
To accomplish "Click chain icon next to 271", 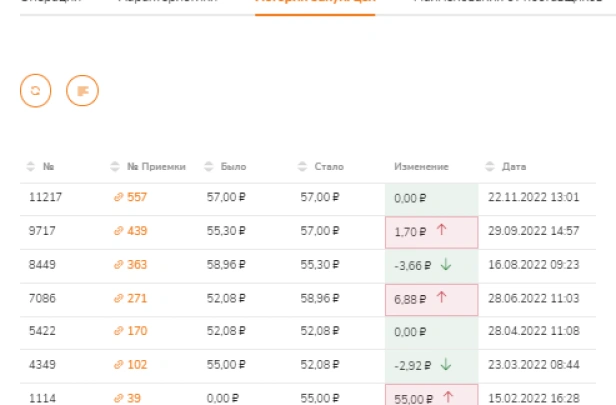I will coord(118,299).
